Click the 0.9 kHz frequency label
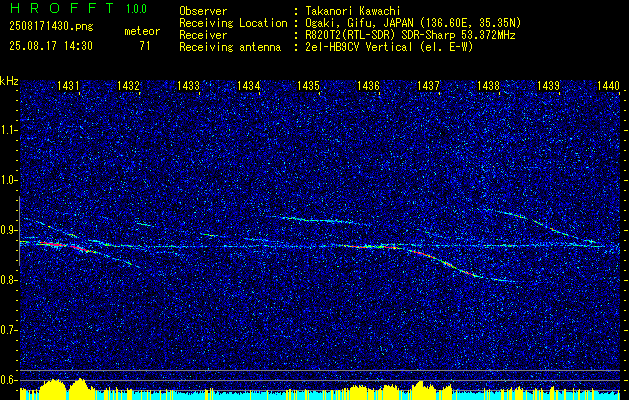 (8, 230)
